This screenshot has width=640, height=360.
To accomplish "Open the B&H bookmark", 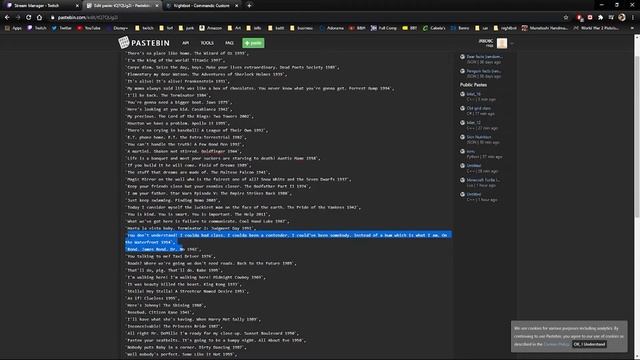I will coord(358,28).
